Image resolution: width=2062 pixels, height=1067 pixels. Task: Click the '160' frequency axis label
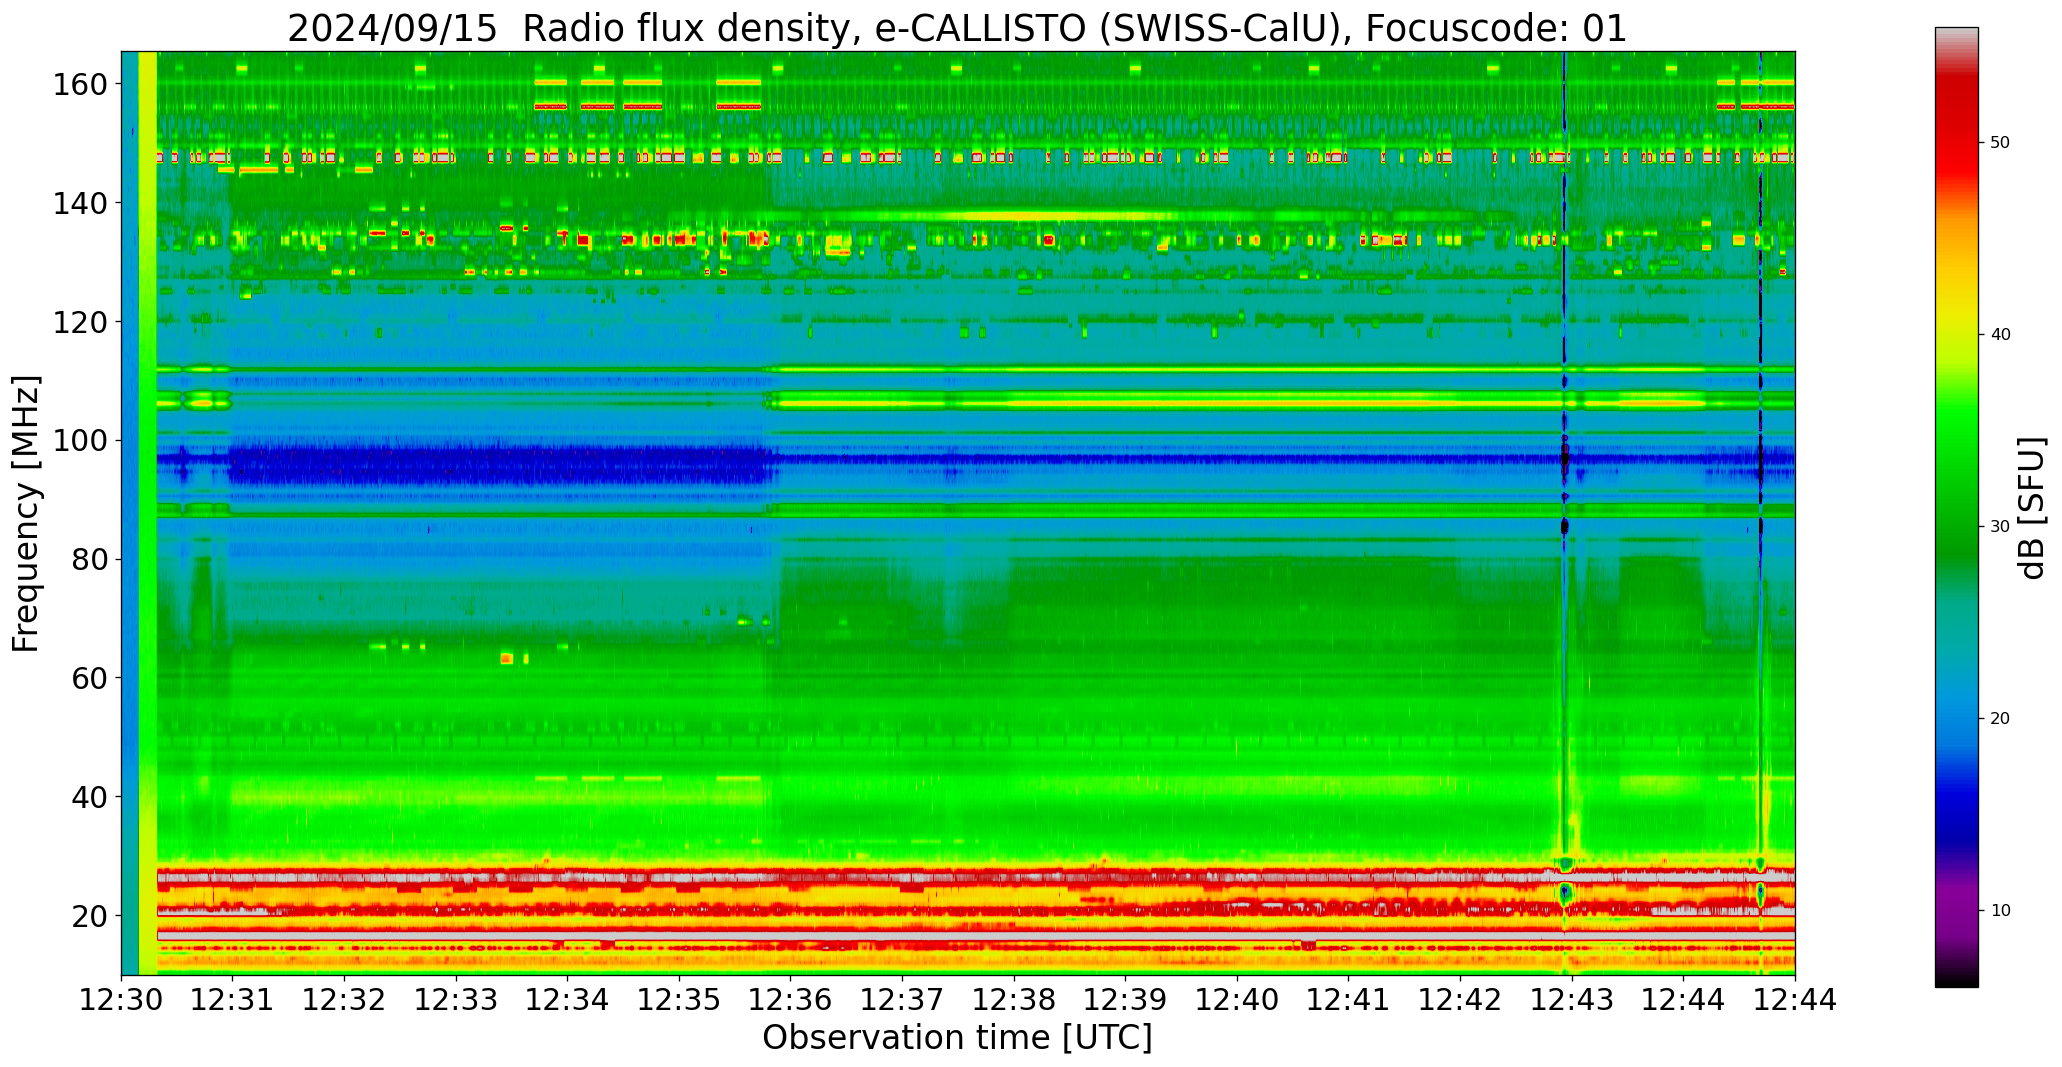[x=81, y=84]
